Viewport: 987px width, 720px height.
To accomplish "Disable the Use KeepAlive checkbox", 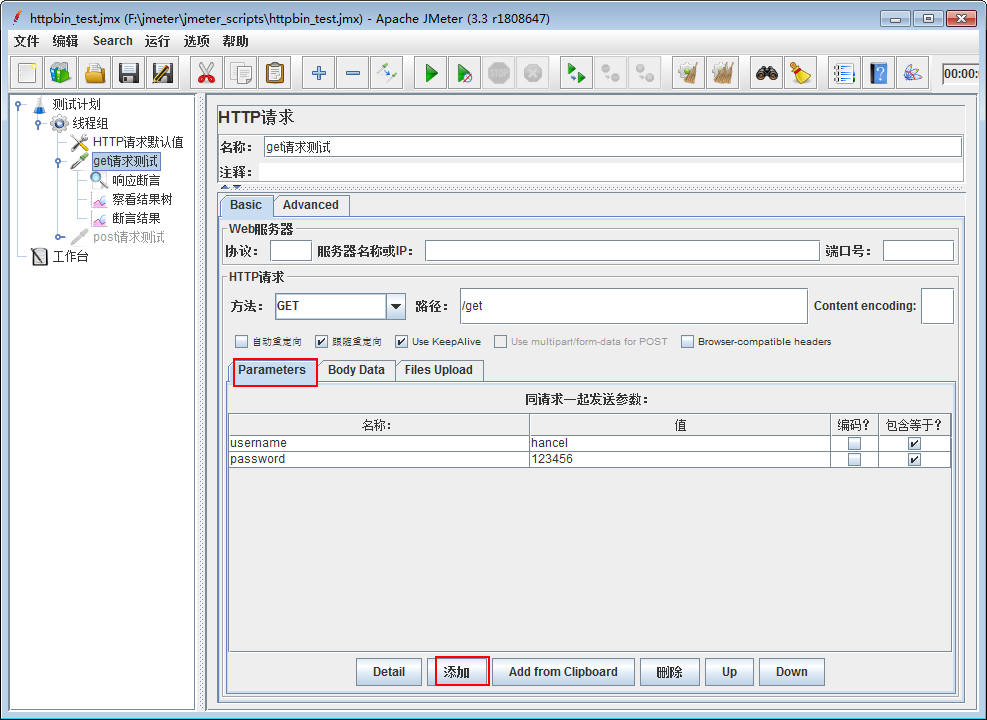I will click(x=401, y=342).
